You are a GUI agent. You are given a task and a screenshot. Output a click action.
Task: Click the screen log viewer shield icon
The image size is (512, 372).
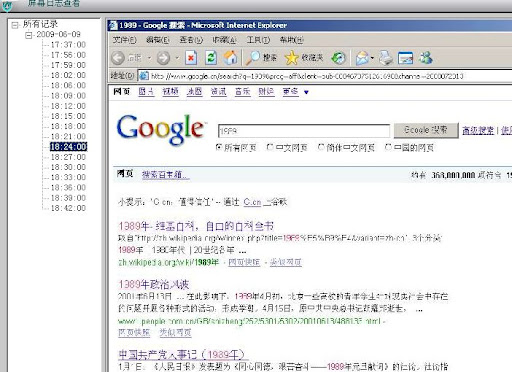7,5
